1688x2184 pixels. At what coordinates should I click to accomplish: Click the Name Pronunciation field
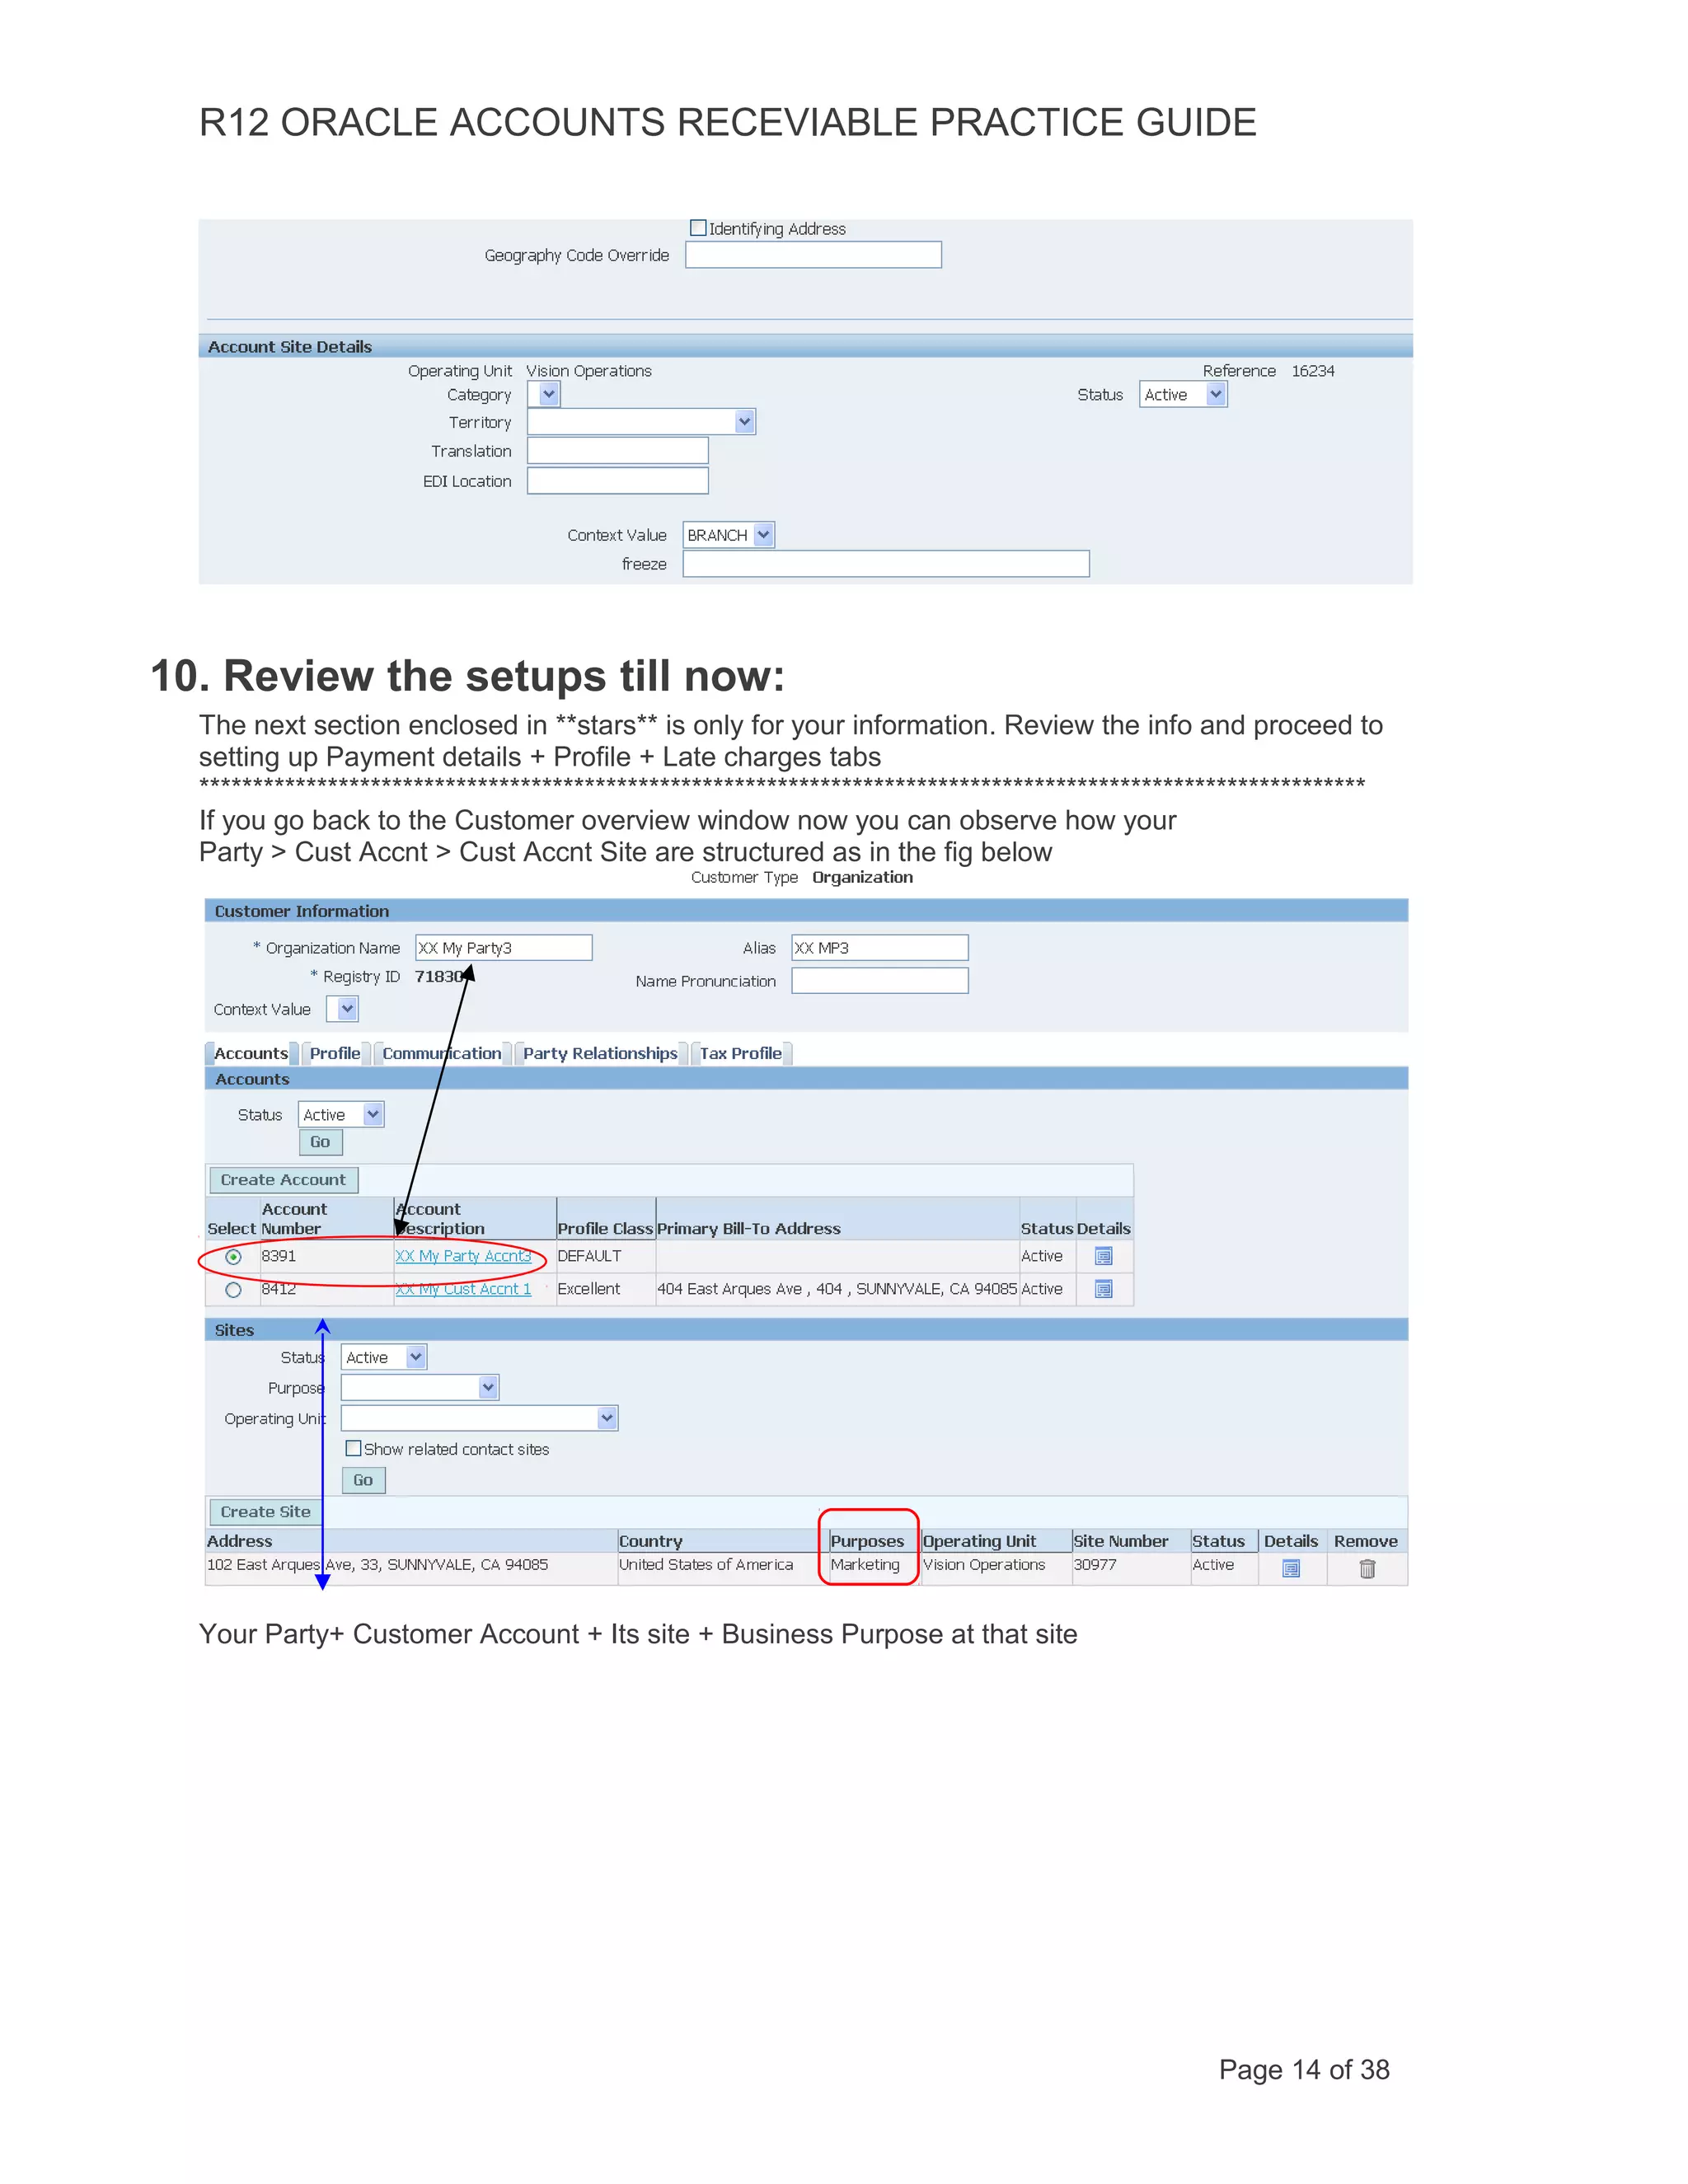[x=880, y=981]
